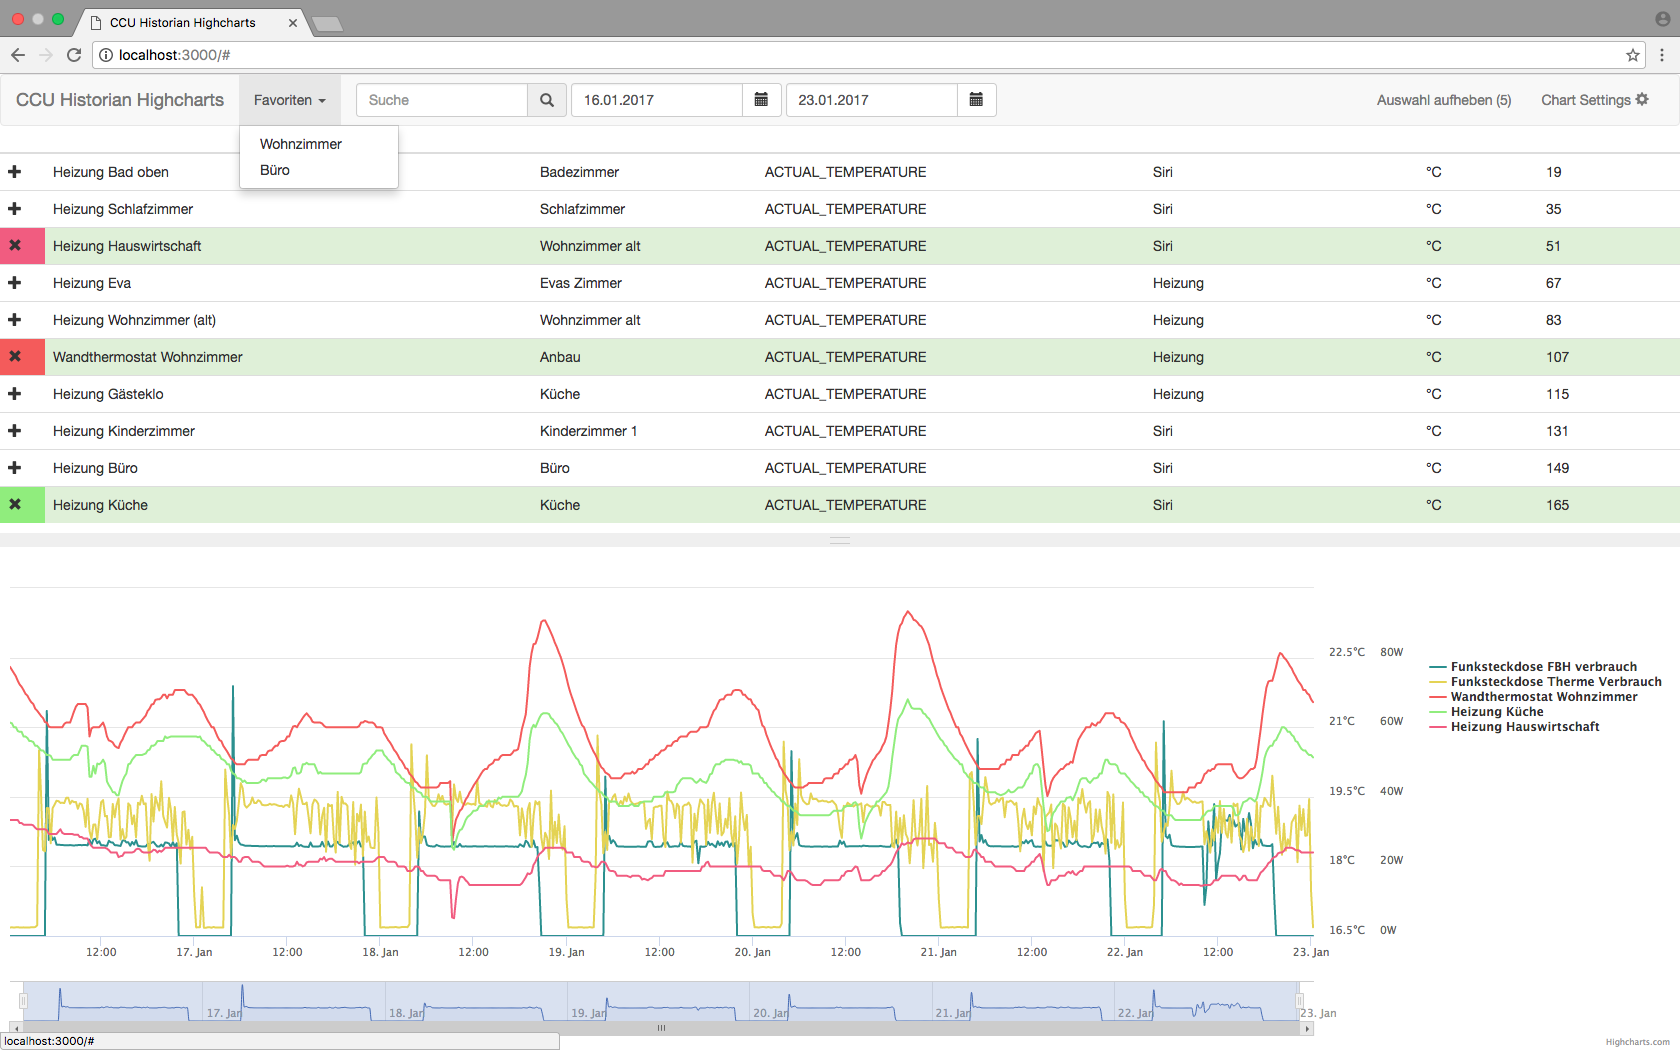Screen dimensions: 1680x1050
Task: Open the Favoriten dropdown menu
Action: (x=289, y=100)
